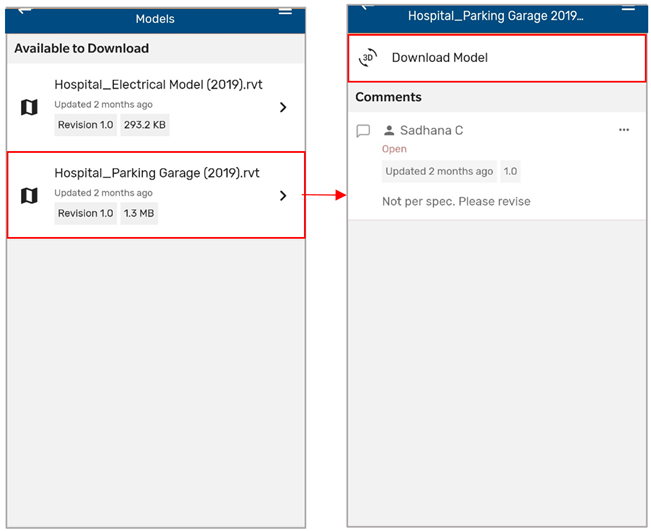Screen dimensions: 651x531
Task: Go back from Hospital_Parking Garage detail screen
Action: point(367,7)
